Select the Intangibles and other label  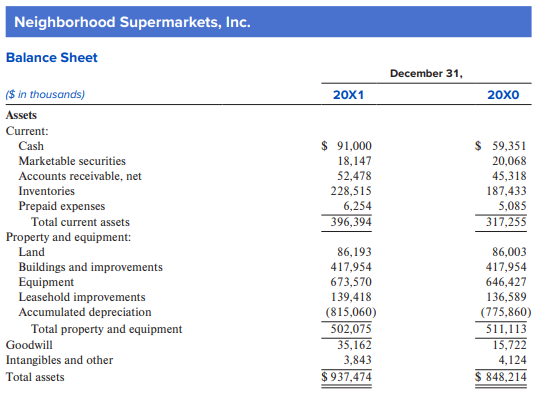(59, 360)
